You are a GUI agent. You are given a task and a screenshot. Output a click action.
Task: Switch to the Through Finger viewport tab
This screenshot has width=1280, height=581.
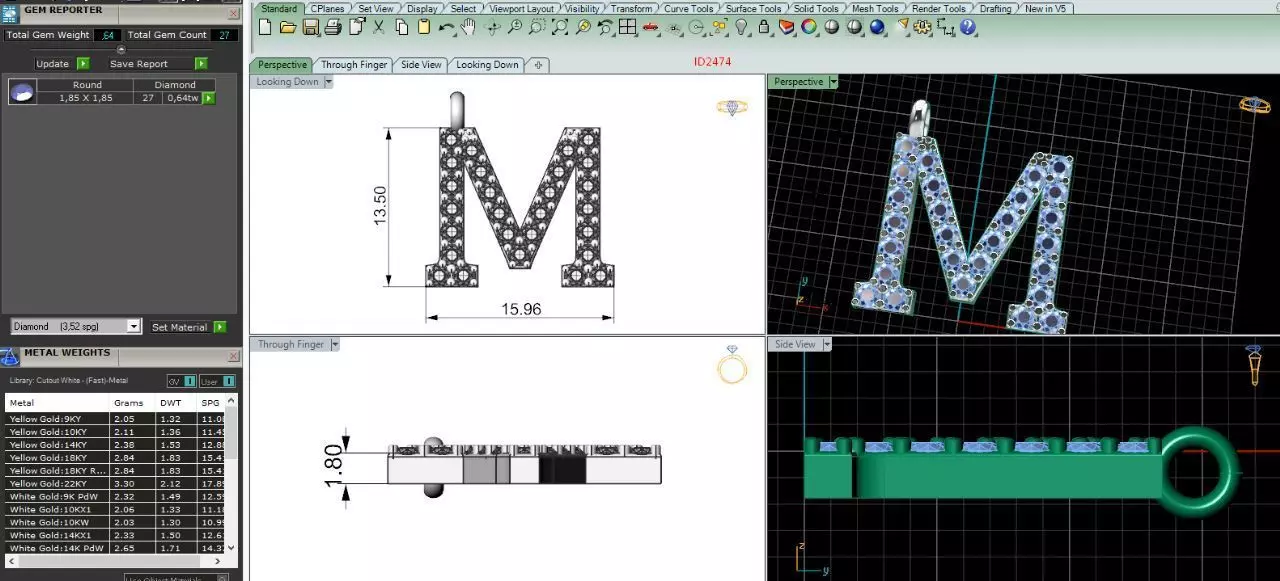[353, 65]
